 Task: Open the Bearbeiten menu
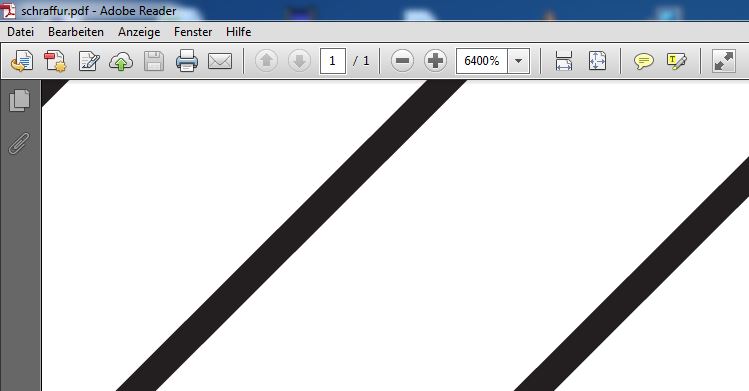tap(76, 32)
